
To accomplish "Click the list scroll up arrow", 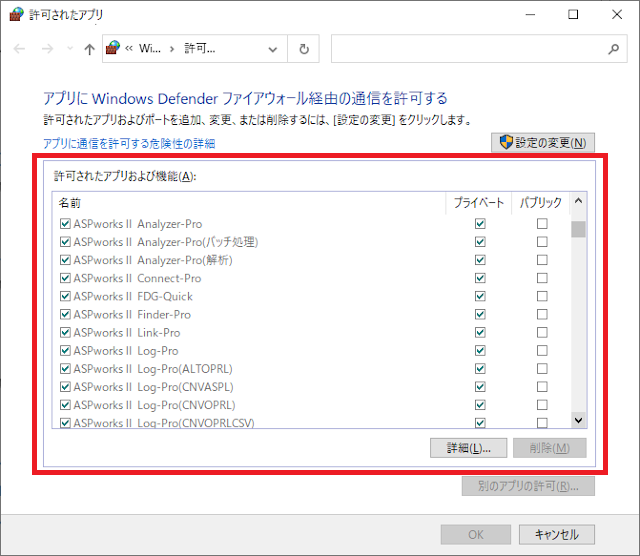I will click(578, 201).
